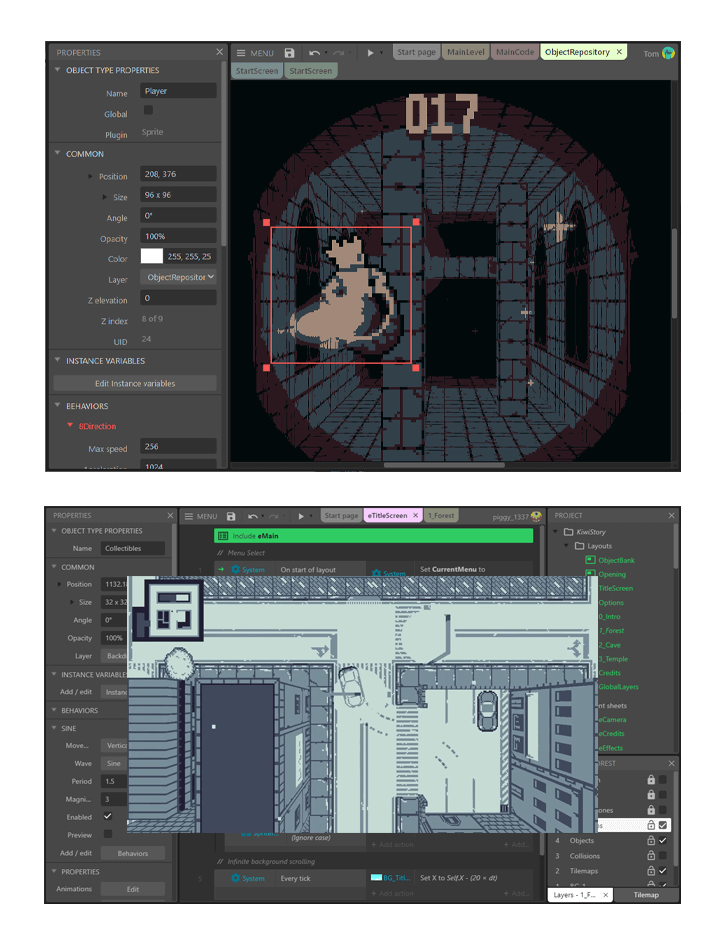This screenshot has width=728, height=936.
Task: Uncheck the Enabled checkbox in Sine behavior
Action: point(108,816)
